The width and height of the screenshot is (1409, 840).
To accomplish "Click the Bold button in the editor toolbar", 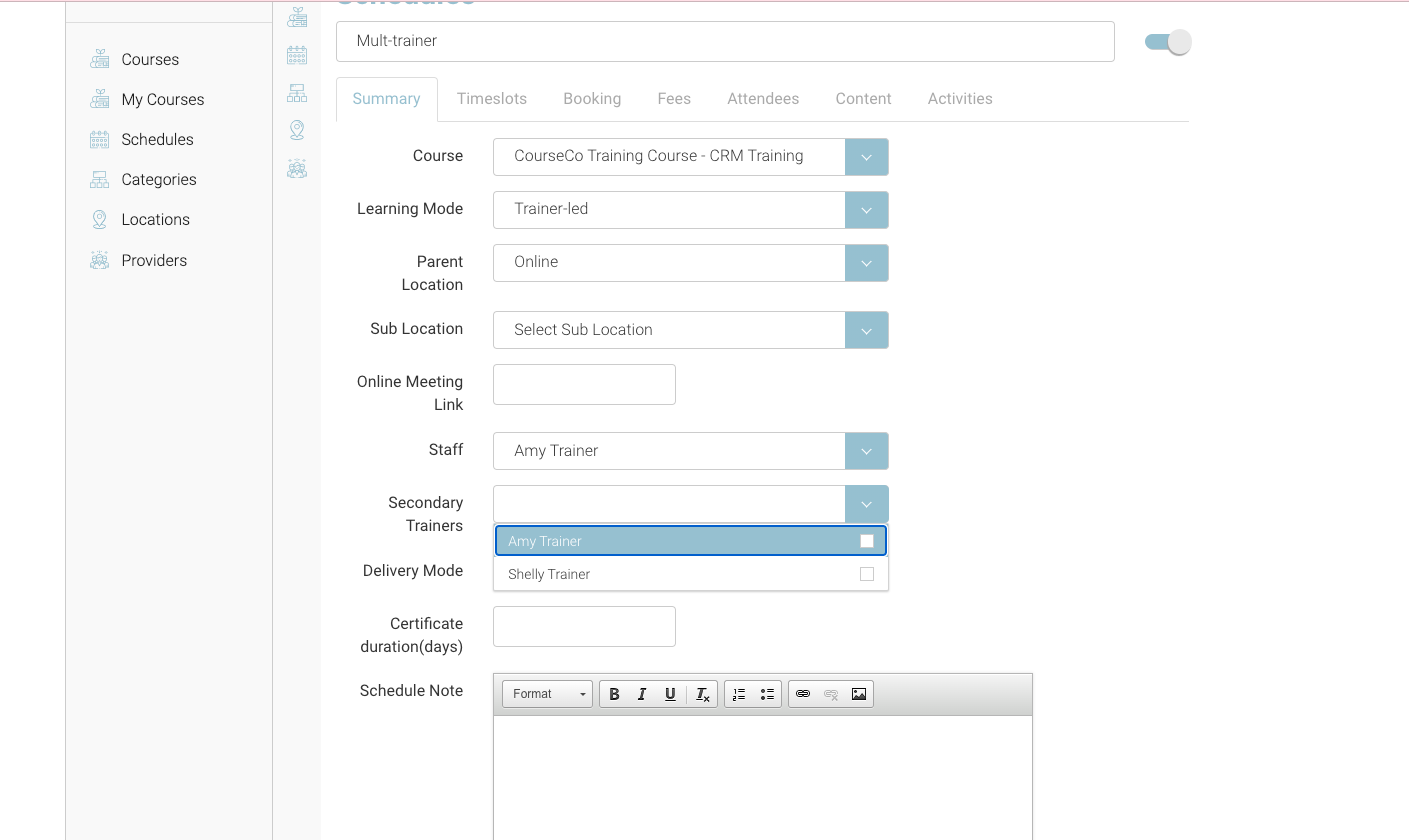I will (614, 694).
